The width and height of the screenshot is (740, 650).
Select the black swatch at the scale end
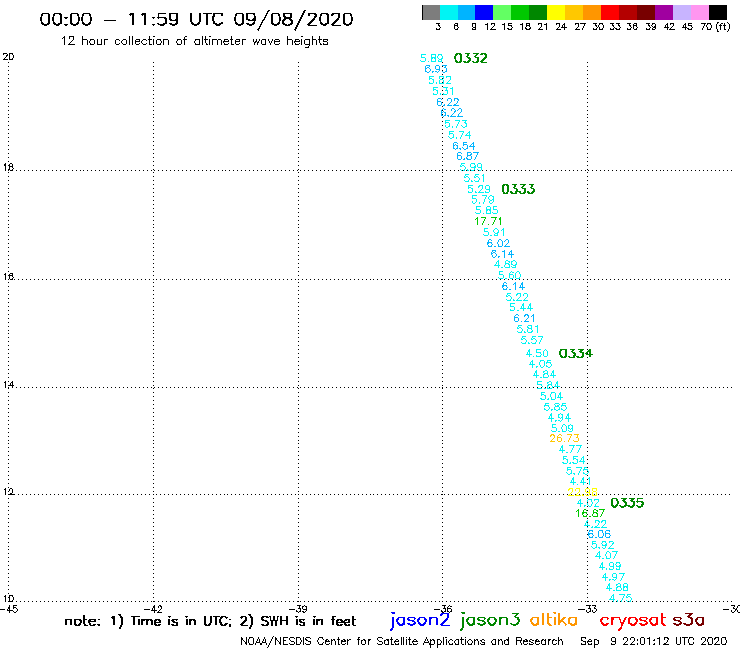pyautogui.click(x=717, y=12)
